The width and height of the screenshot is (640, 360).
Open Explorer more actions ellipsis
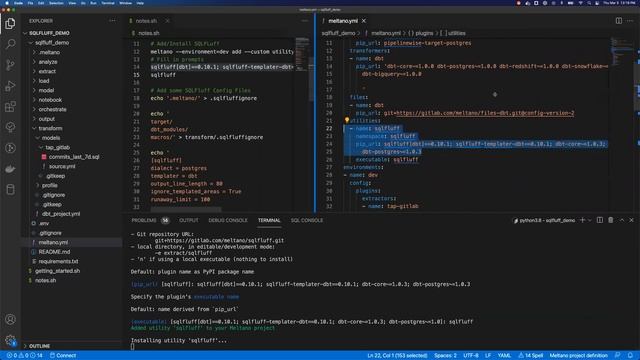(112, 21)
